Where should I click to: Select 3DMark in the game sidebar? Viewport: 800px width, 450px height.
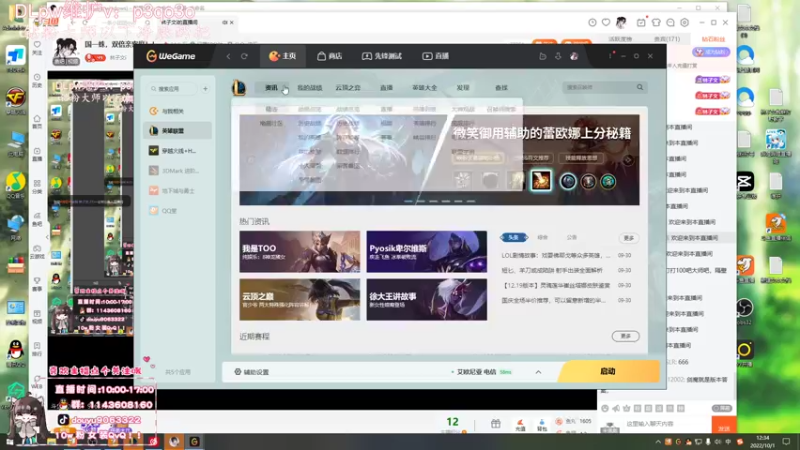[x=178, y=170]
